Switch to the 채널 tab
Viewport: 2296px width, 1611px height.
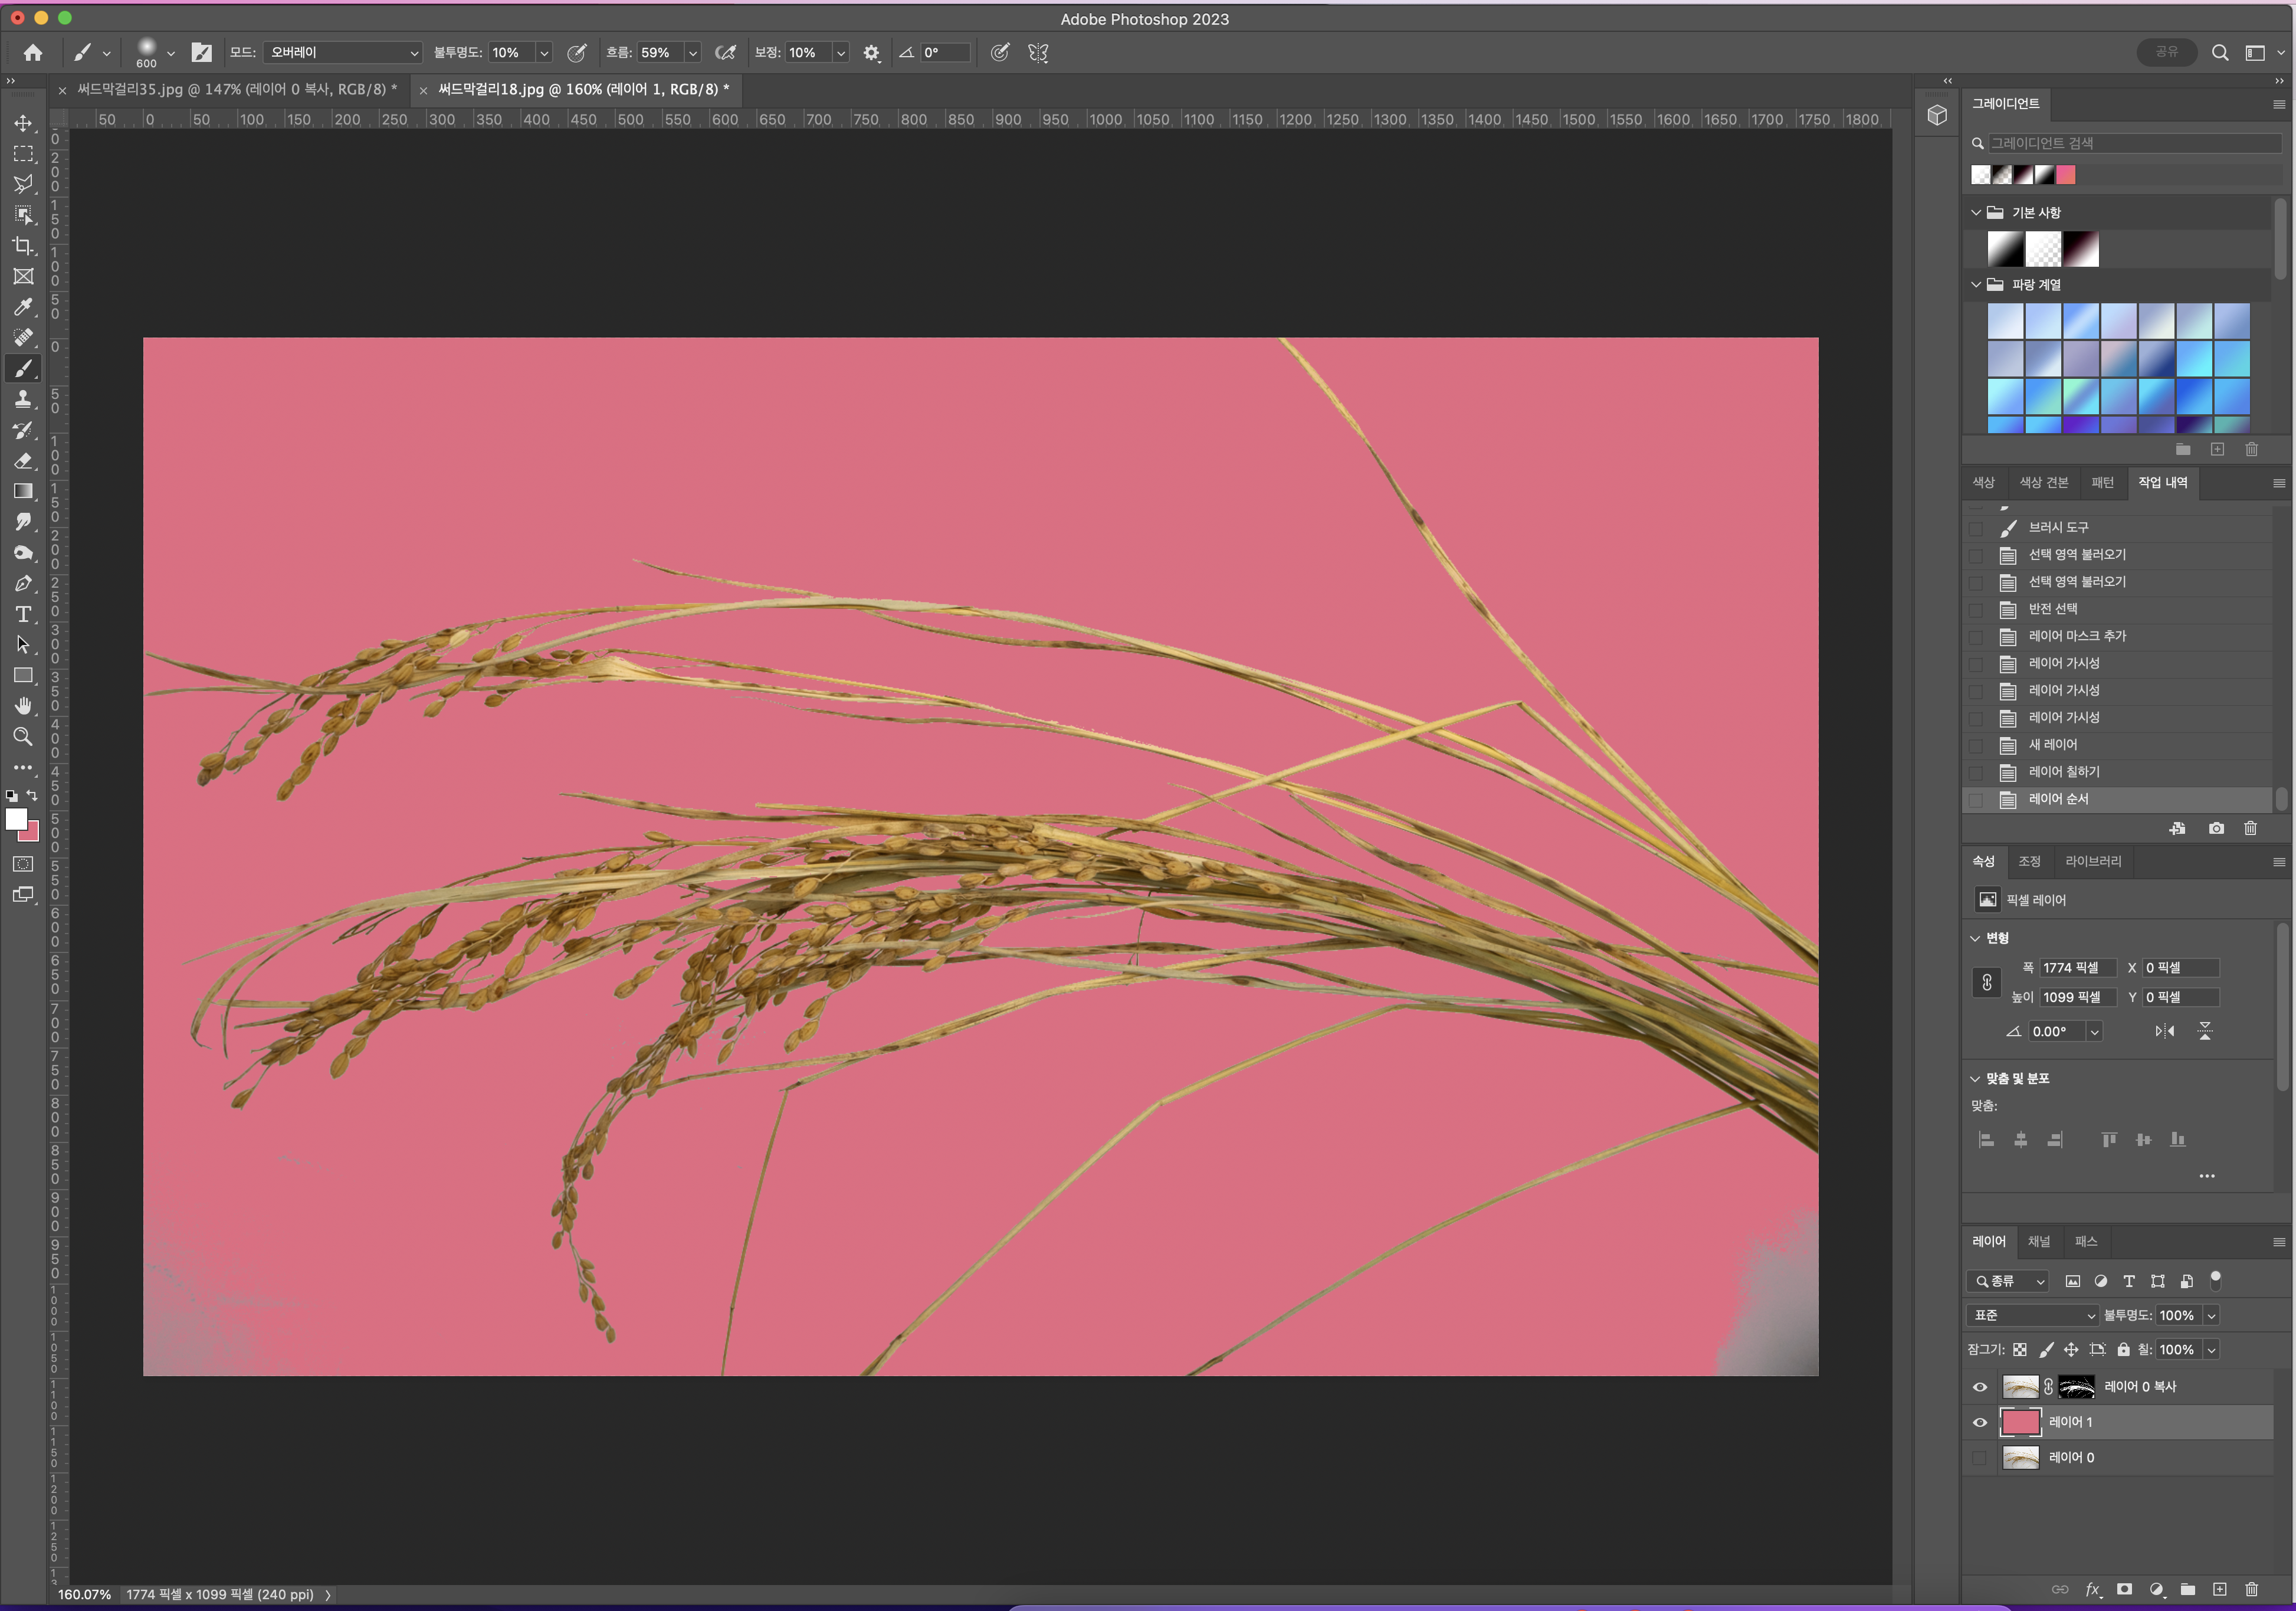[2038, 1241]
